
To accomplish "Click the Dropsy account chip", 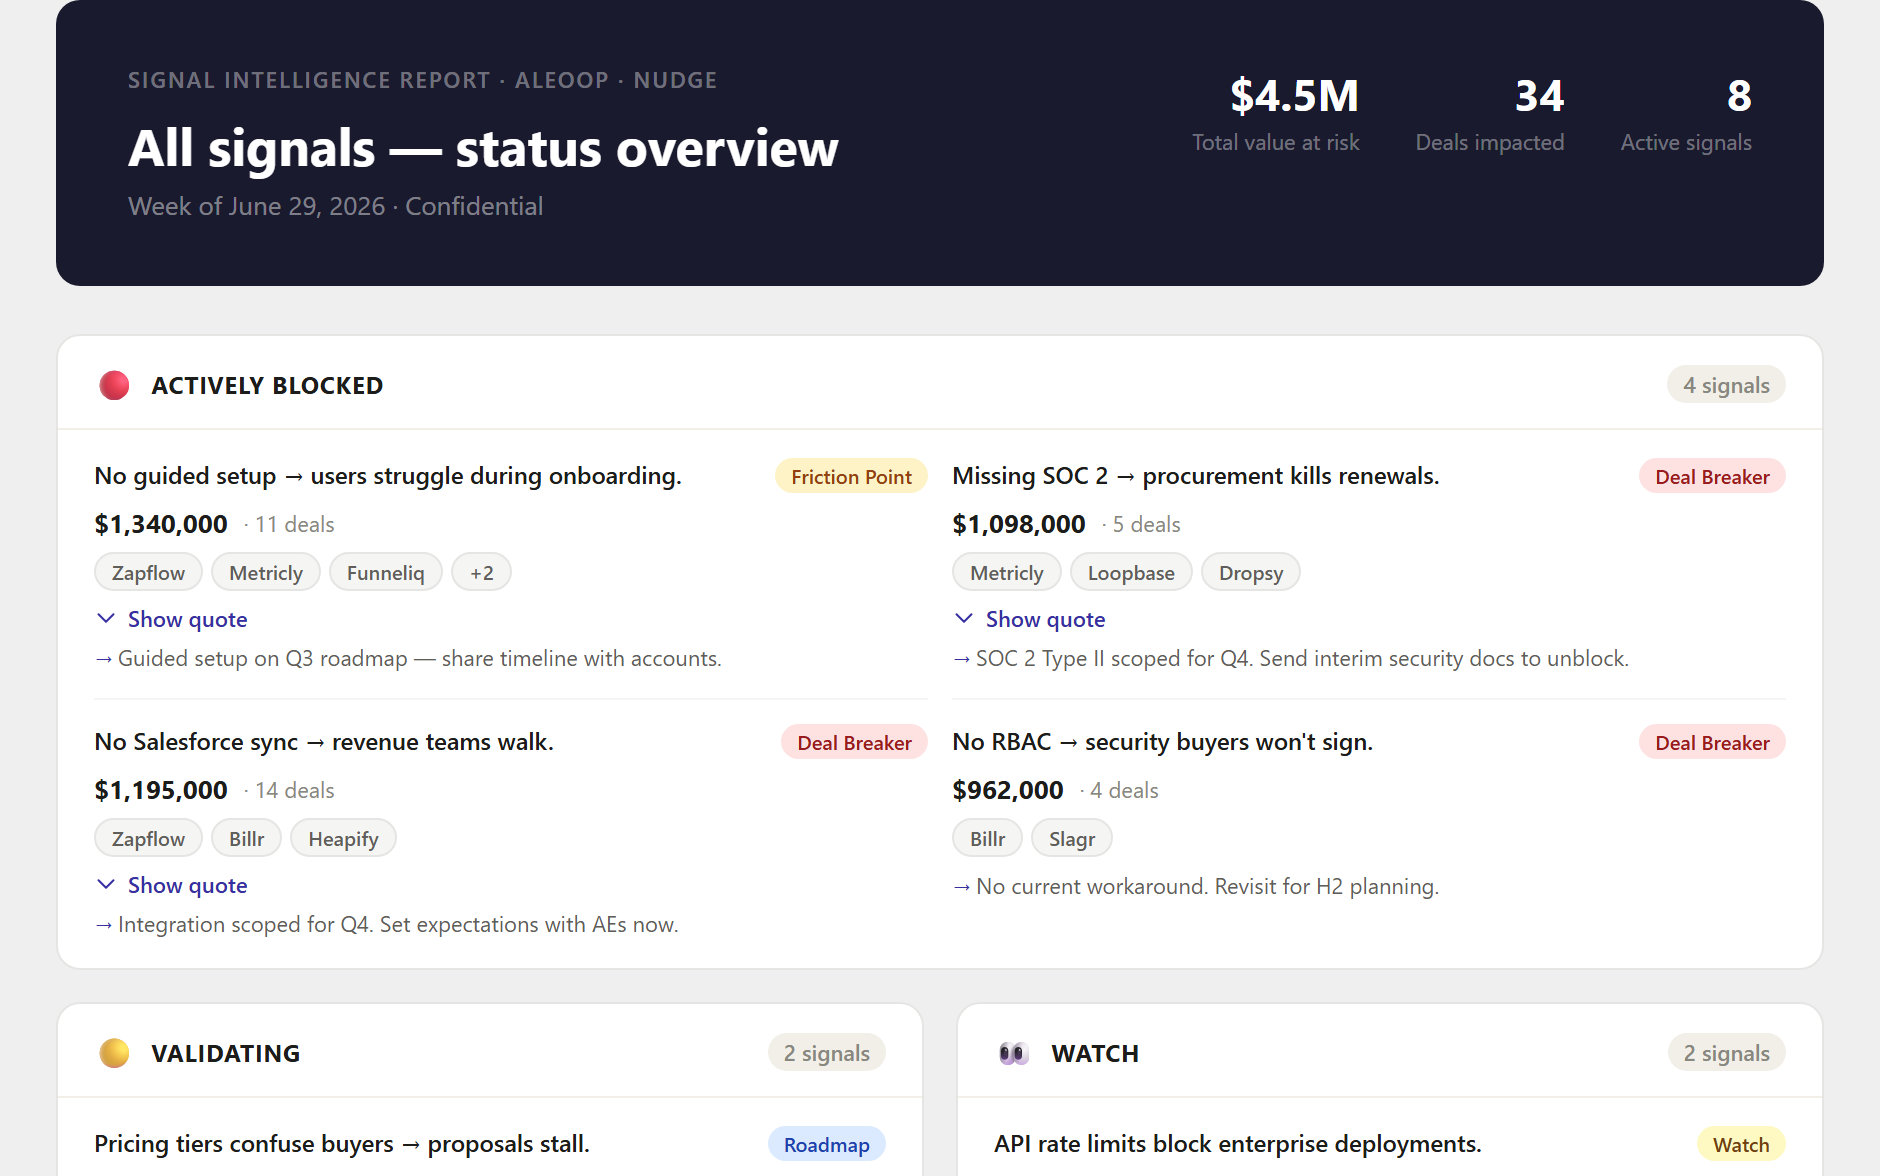I will [1251, 573].
